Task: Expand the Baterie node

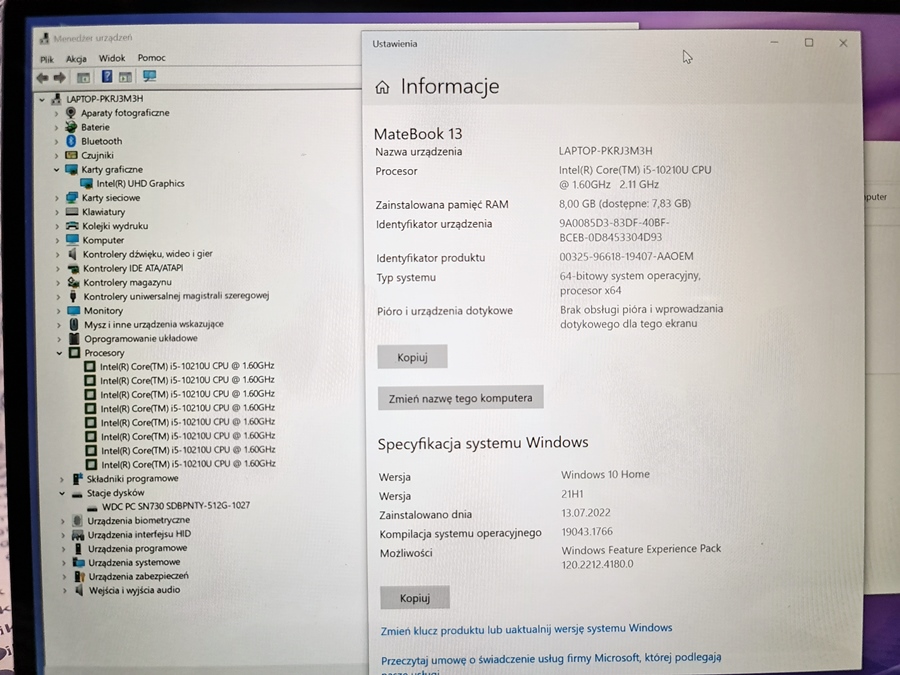Action: coord(56,127)
